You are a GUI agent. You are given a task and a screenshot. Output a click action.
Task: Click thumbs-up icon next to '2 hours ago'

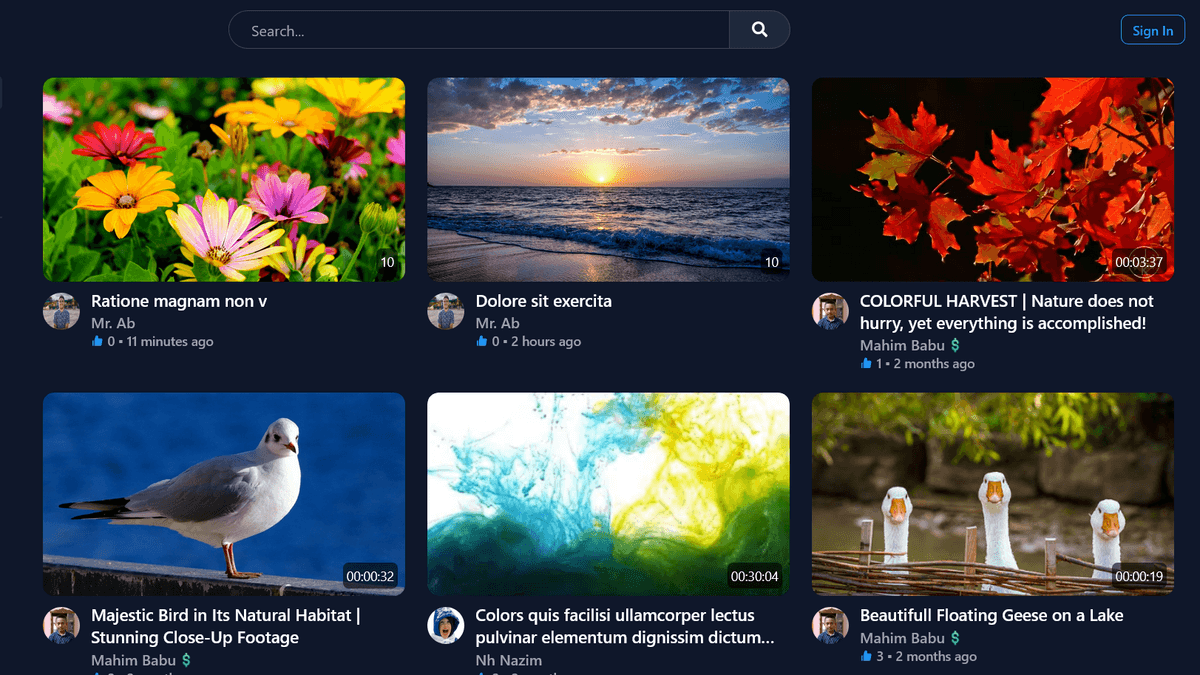tap(481, 341)
